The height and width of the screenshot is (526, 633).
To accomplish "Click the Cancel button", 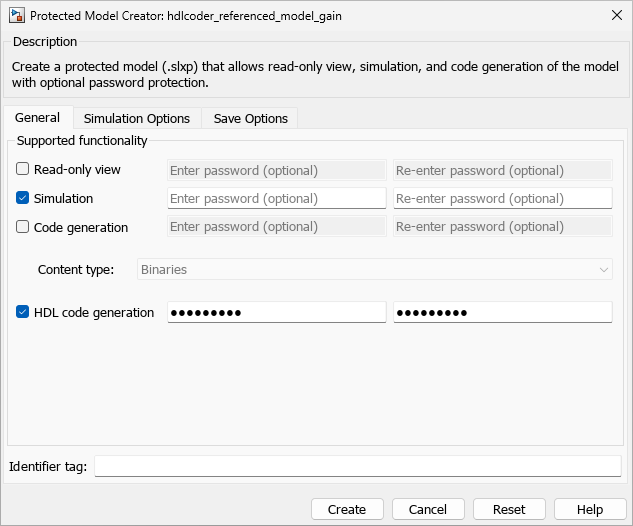I will point(428,509).
